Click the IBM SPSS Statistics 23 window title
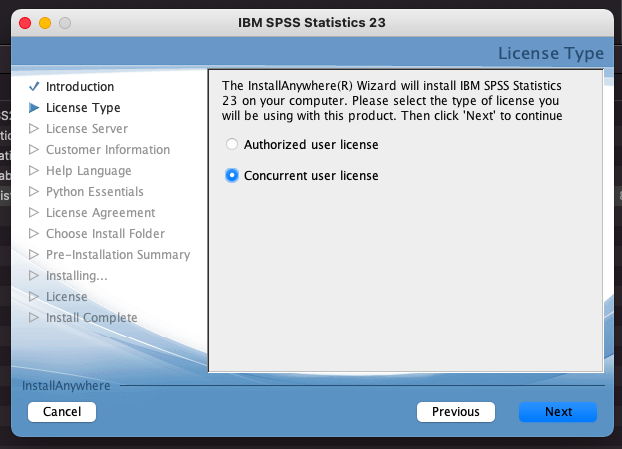This screenshot has width=622, height=449. (312, 23)
